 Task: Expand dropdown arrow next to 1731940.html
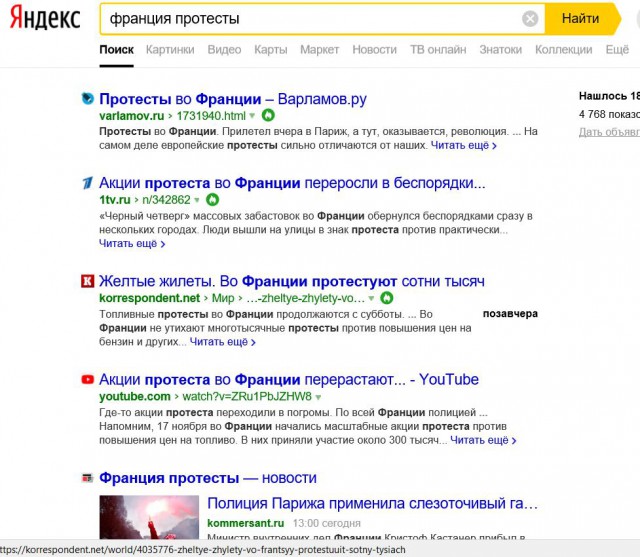pos(252,116)
